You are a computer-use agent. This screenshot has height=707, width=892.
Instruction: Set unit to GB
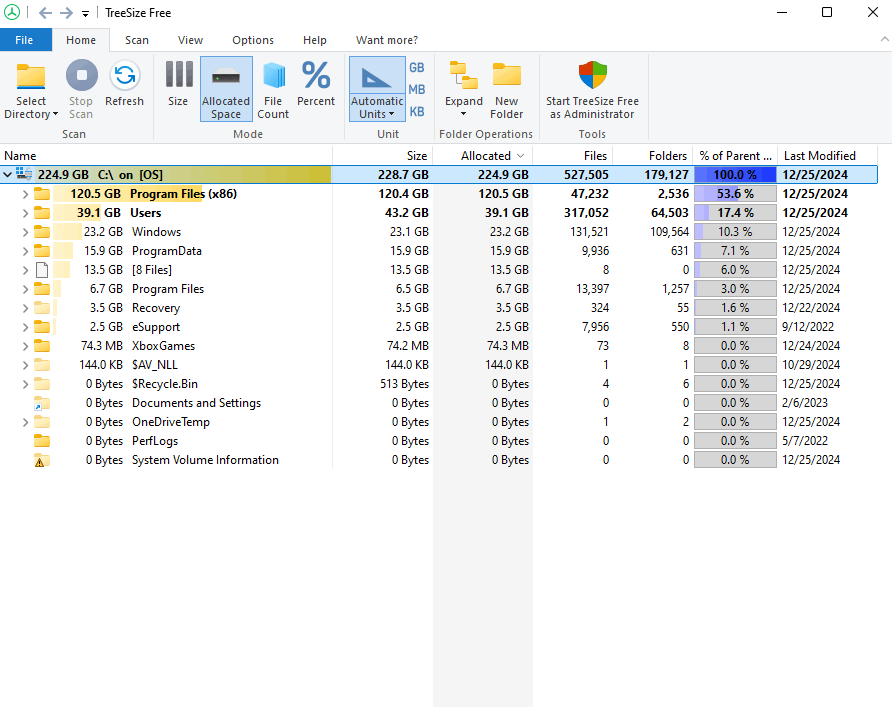pos(416,68)
